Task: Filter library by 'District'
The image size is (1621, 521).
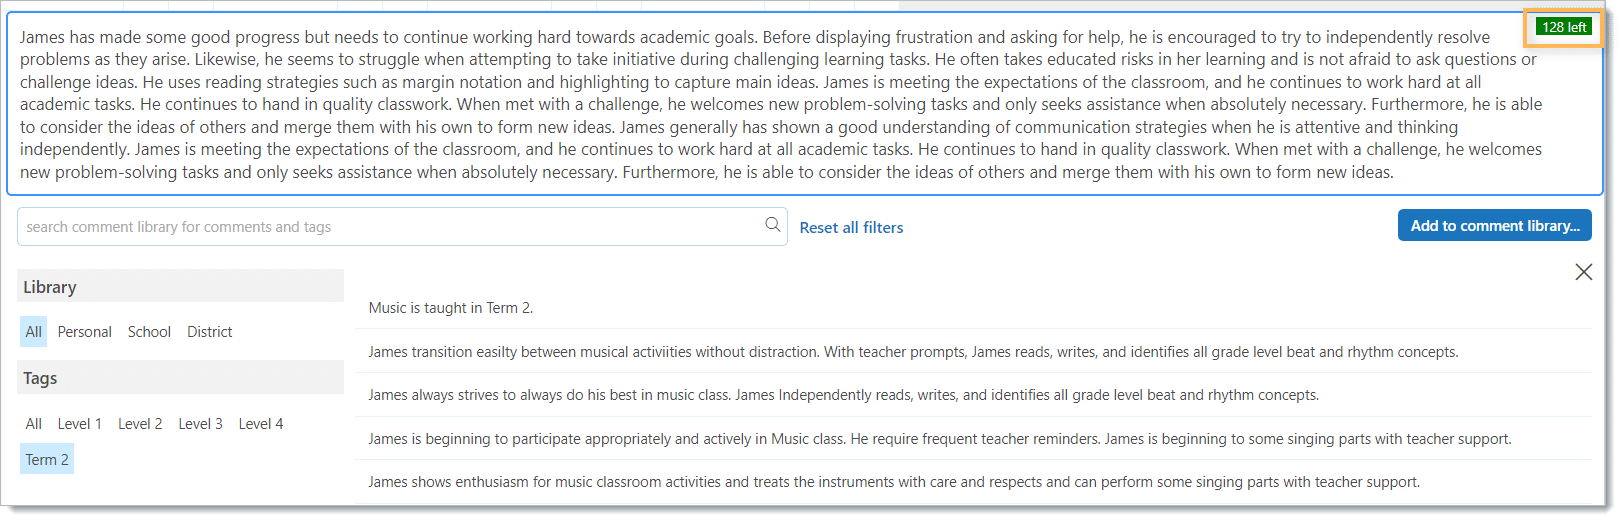Action: click(x=209, y=332)
